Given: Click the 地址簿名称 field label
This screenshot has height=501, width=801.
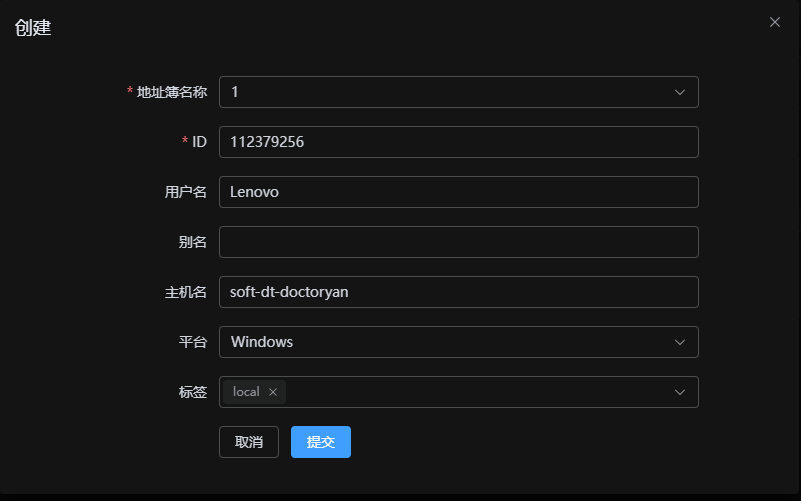Looking at the screenshot, I should pos(172,92).
